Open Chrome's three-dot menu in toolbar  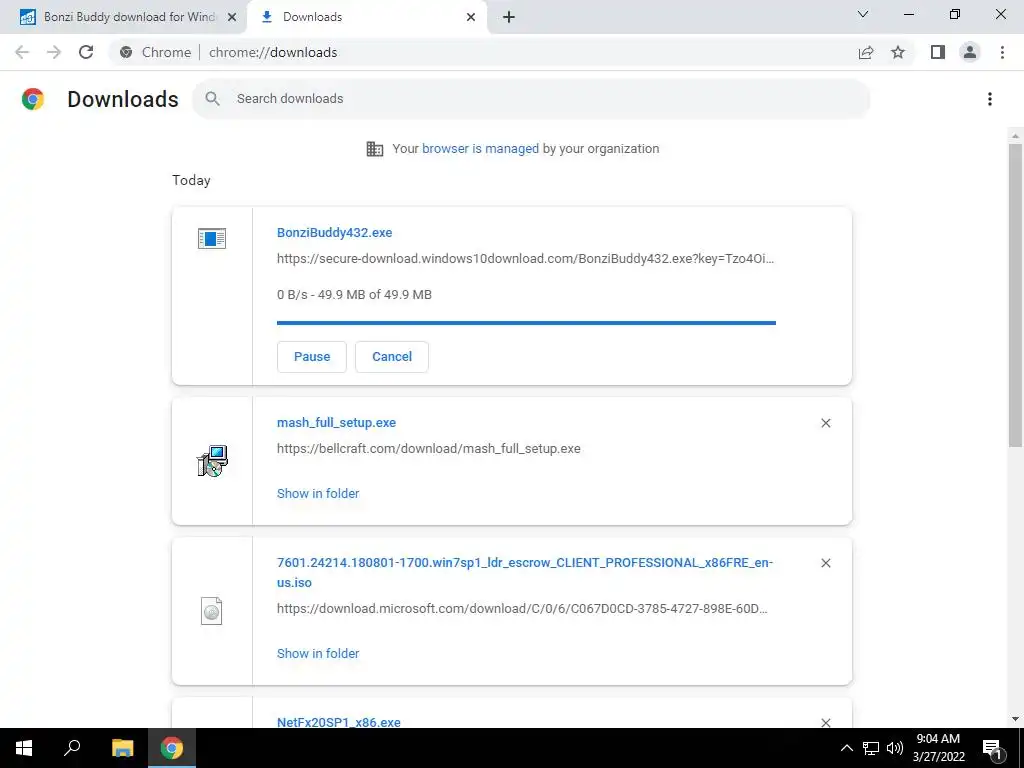point(1002,52)
